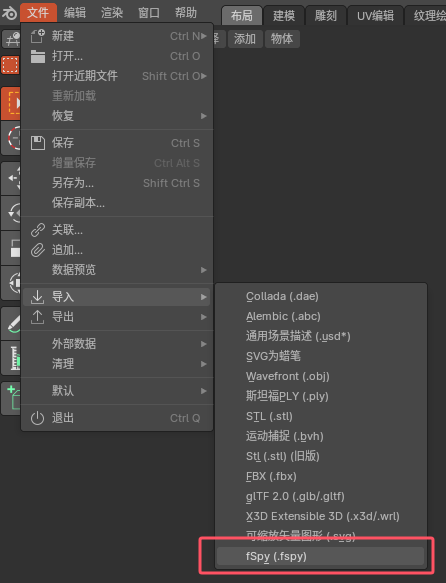This screenshot has width=446, height=583.
Task: Select the box select tool icon
Action: tap(10, 65)
